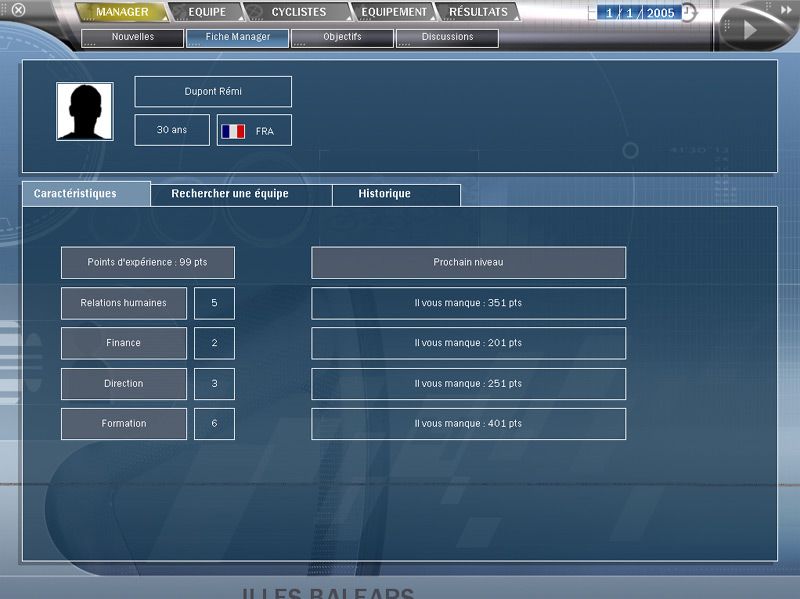Click the Relations humaines level 5 value
Screen dimensions: 800x599
(x=214, y=303)
